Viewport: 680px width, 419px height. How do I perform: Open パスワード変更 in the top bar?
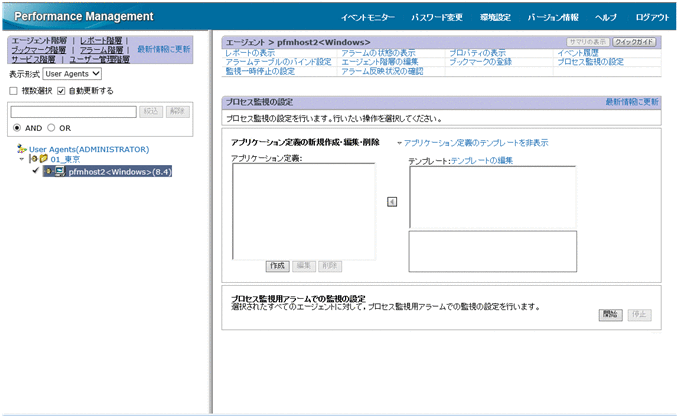click(437, 17)
